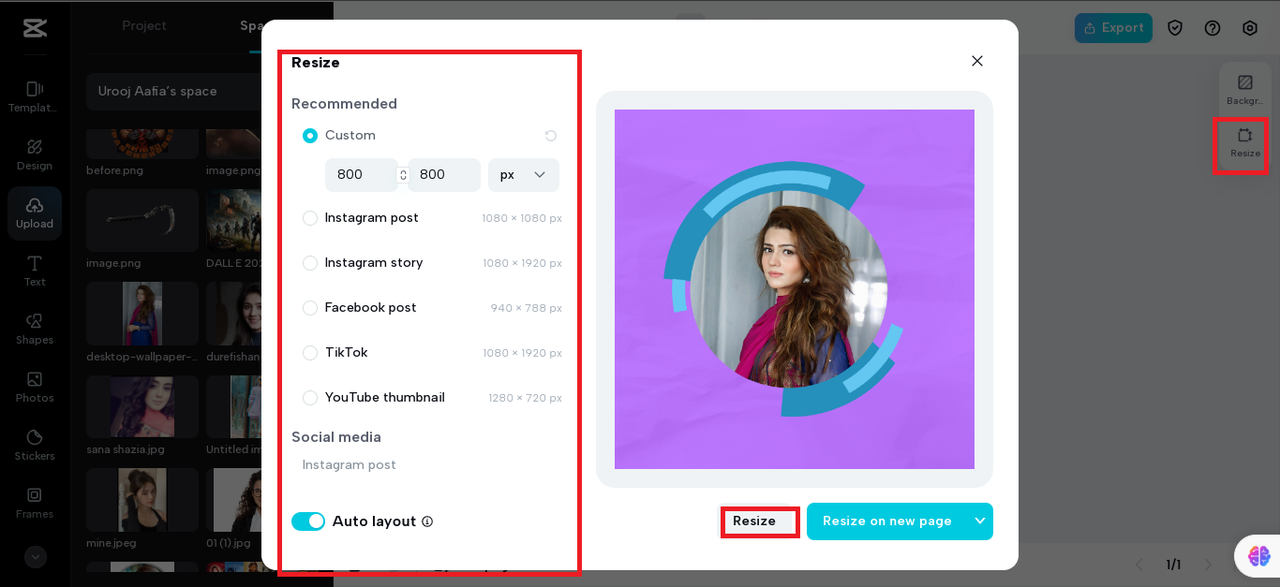This screenshot has width=1280, height=587.
Task: Select the Instagram story radio option
Action: click(310, 263)
